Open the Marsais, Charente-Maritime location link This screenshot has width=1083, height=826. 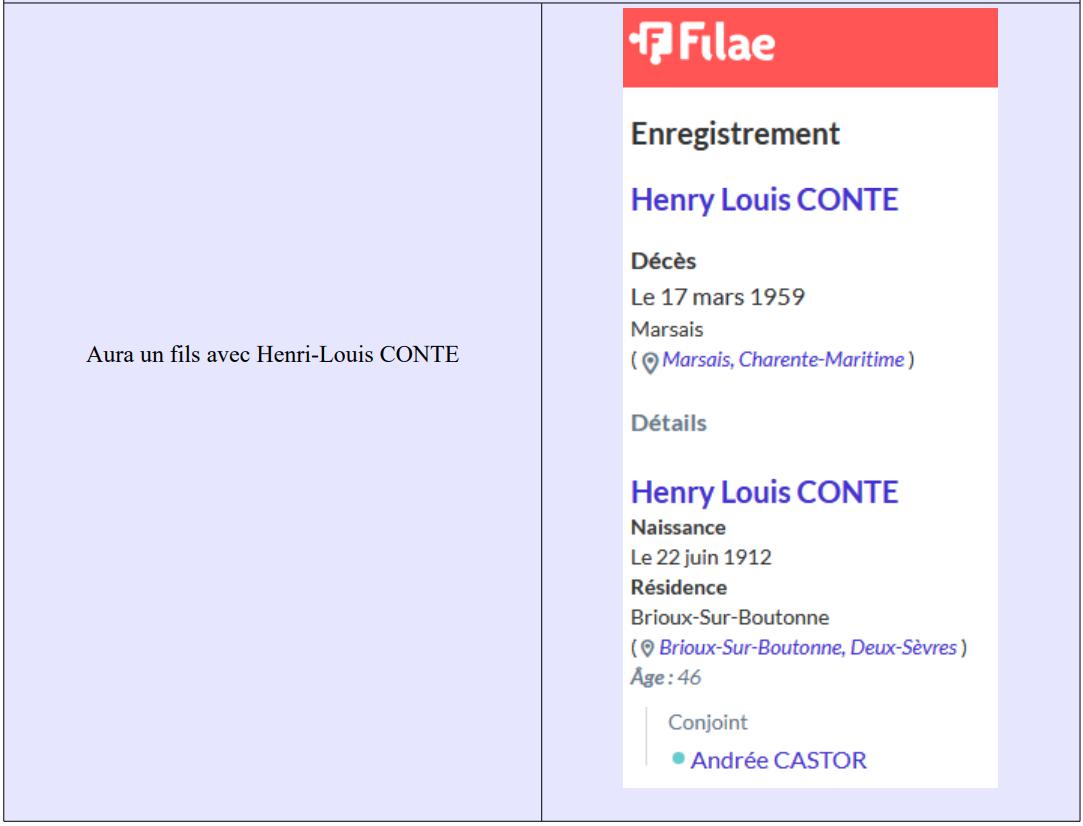point(782,360)
